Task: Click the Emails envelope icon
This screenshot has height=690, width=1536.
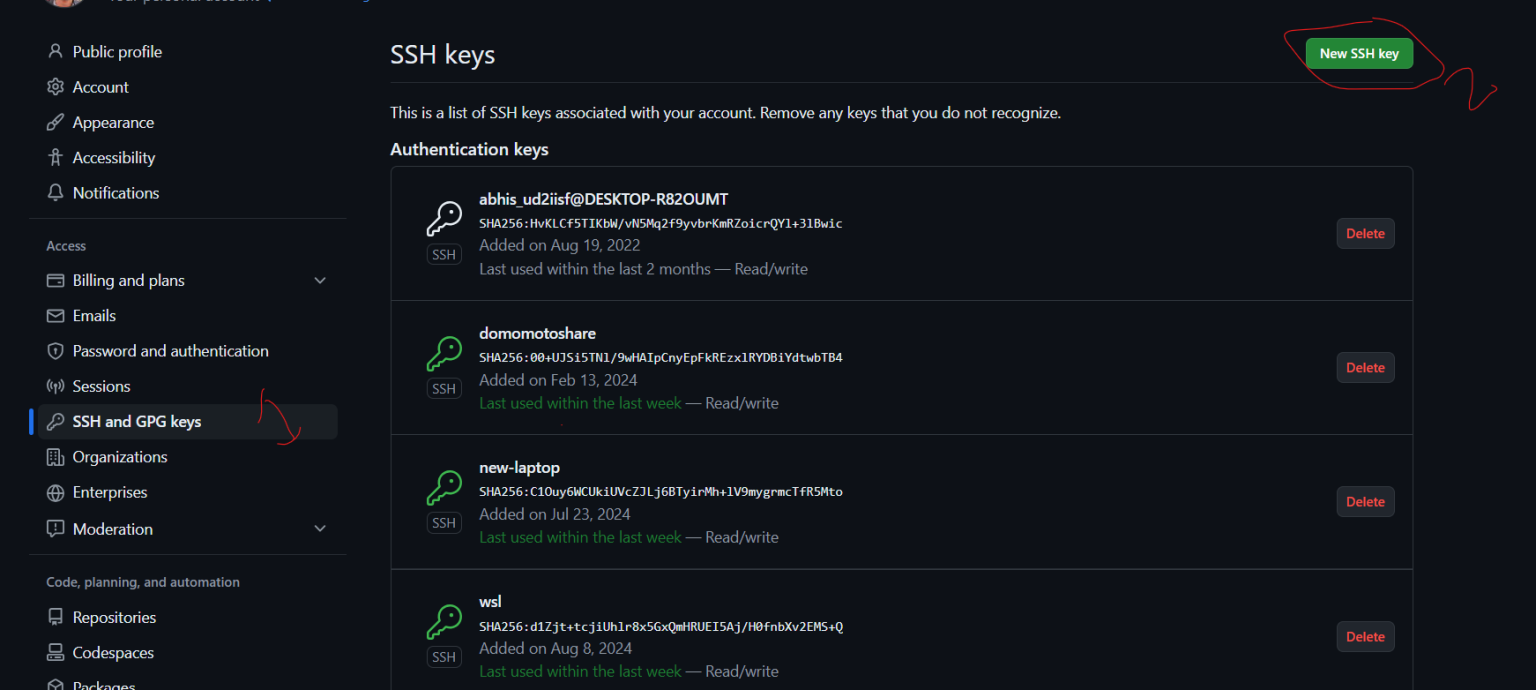Action: (x=56, y=315)
